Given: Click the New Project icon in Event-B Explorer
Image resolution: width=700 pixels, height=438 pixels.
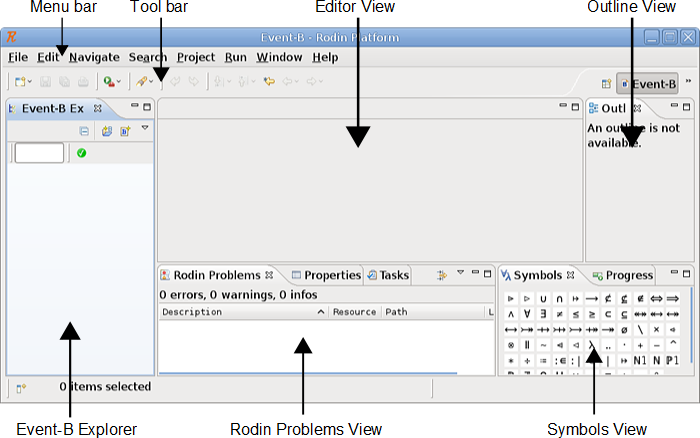Looking at the screenshot, I should [x=107, y=131].
